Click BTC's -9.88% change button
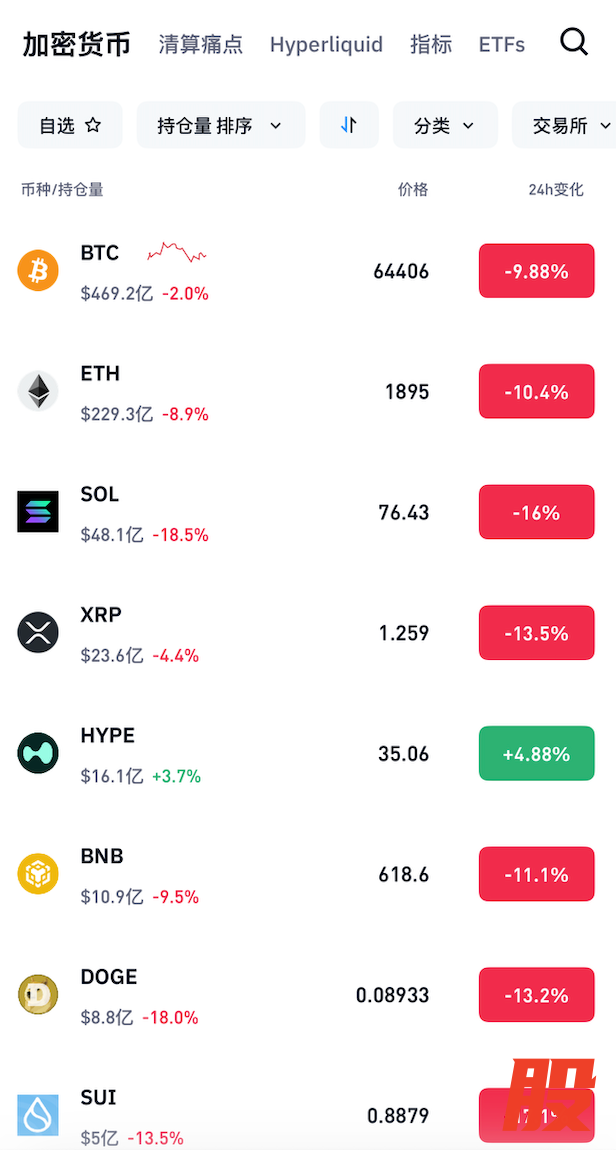Viewport: 616px width, 1150px height. [536, 270]
